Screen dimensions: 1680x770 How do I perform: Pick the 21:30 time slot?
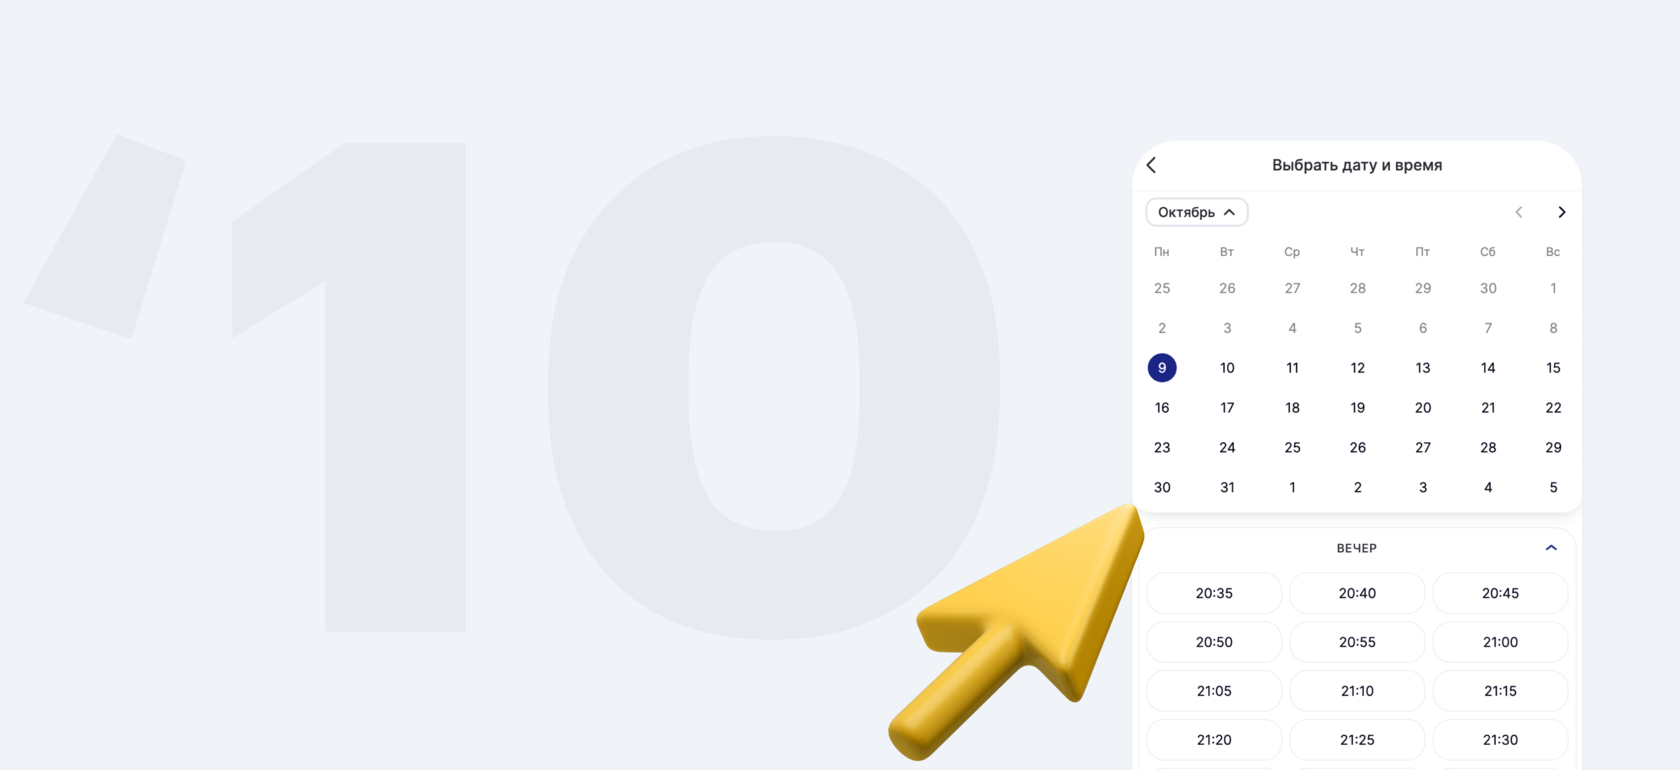(1500, 740)
